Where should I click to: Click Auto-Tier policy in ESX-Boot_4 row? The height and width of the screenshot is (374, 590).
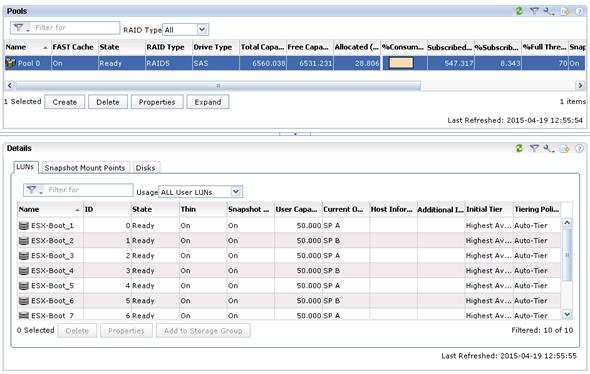pos(531,271)
